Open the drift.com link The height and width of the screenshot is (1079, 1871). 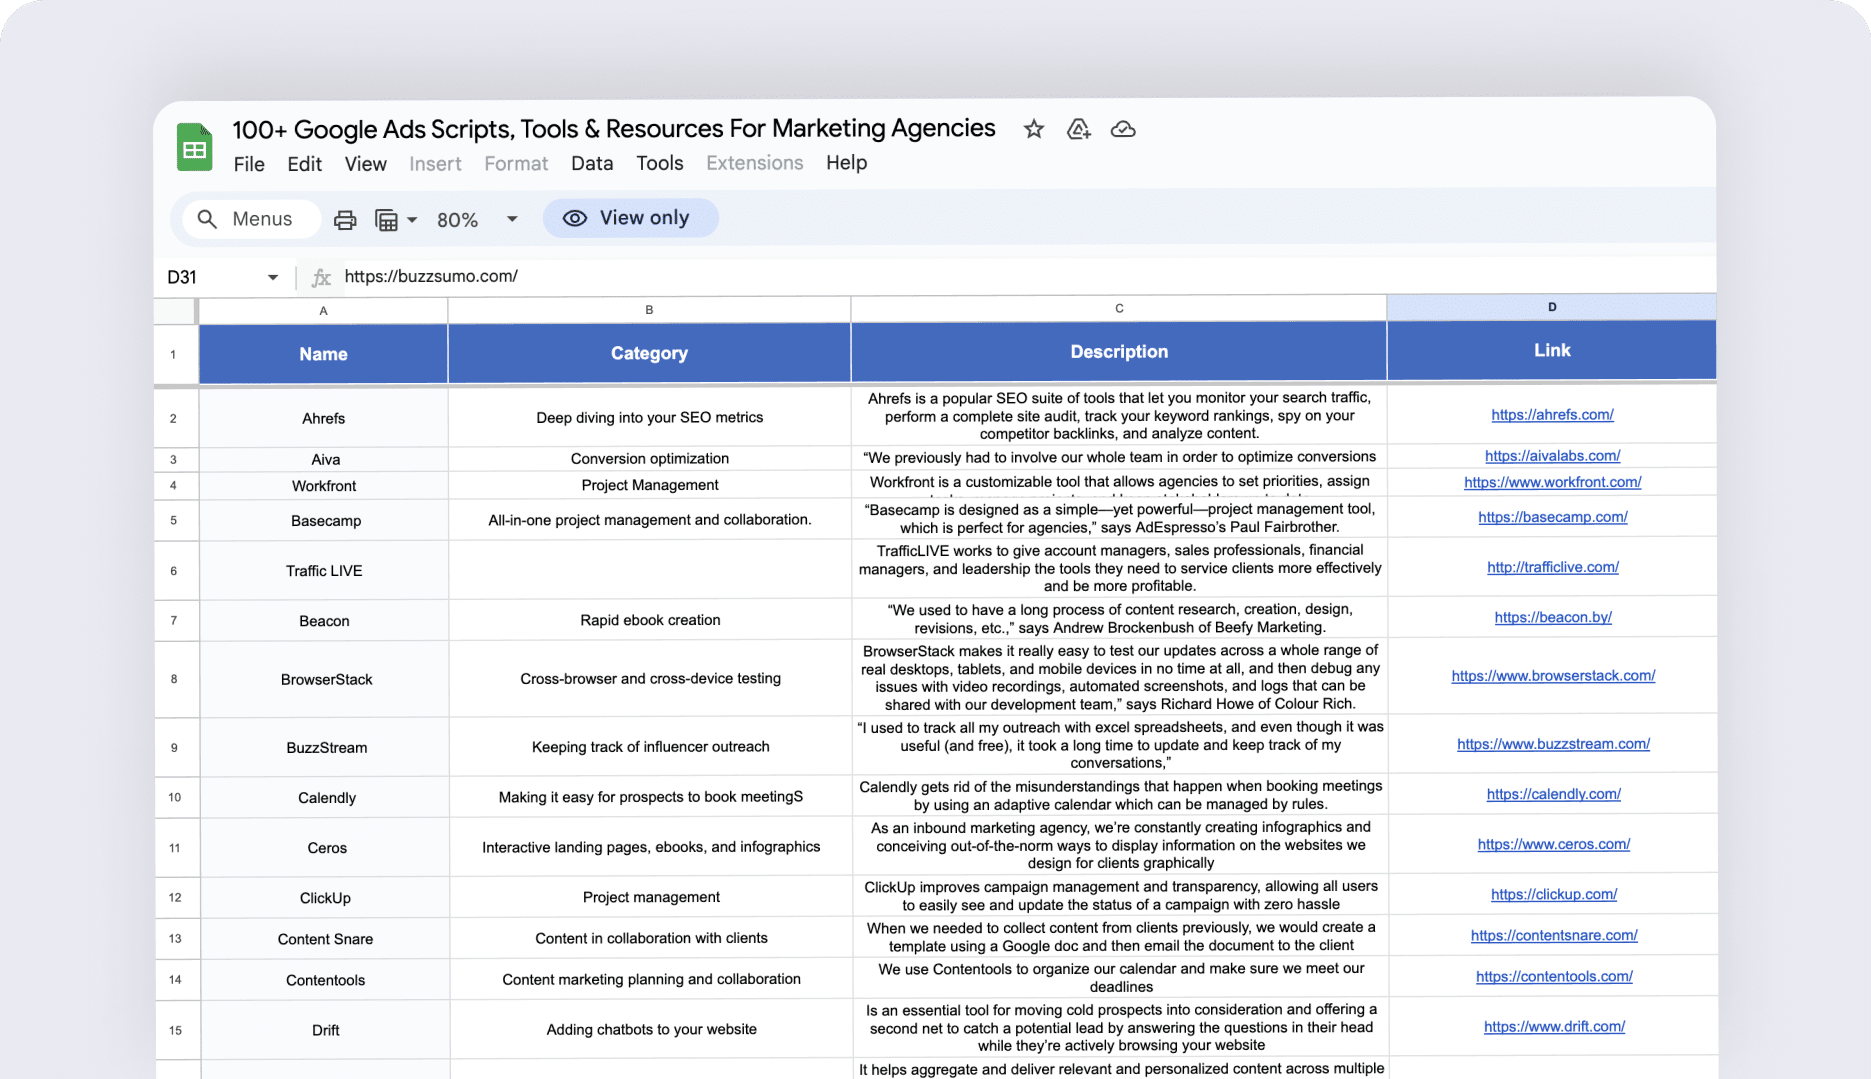tap(1554, 1026)
